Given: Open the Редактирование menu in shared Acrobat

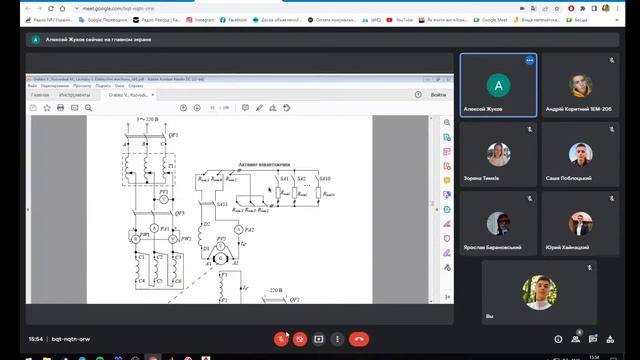Looking at the screenshot, I should click(55, 86).
